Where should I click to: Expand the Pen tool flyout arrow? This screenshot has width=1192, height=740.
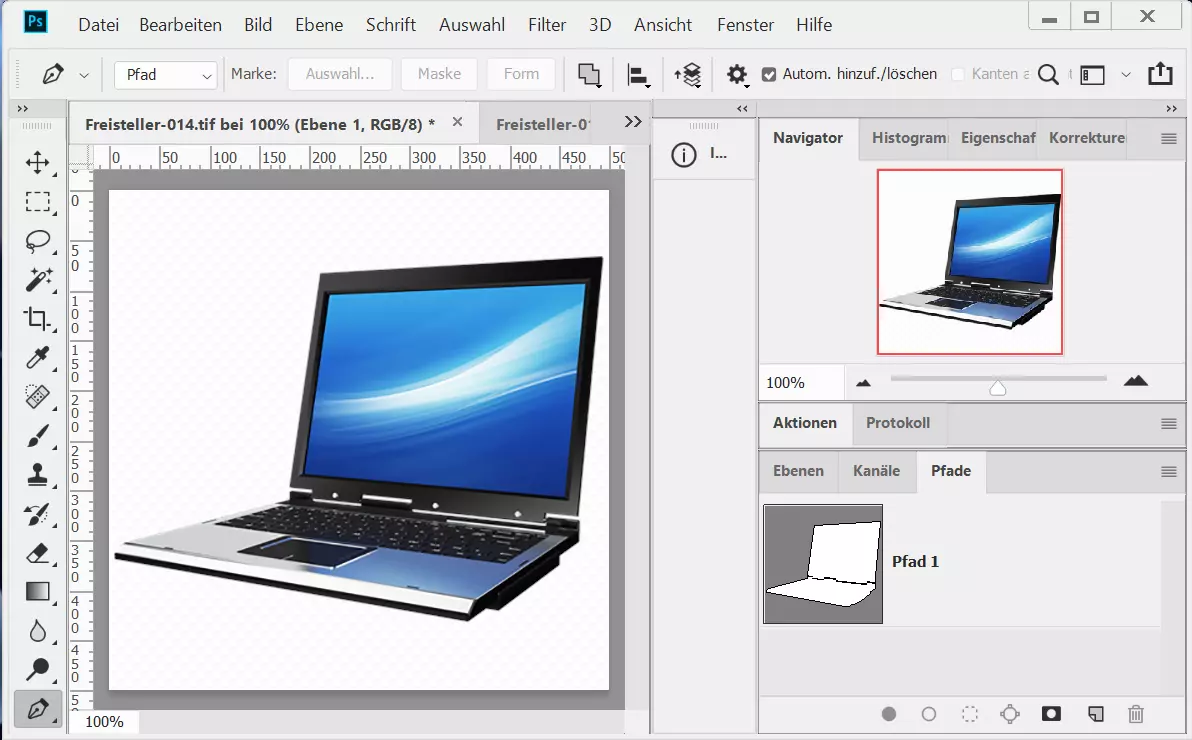pyautogui.click(x=86, y=74)
